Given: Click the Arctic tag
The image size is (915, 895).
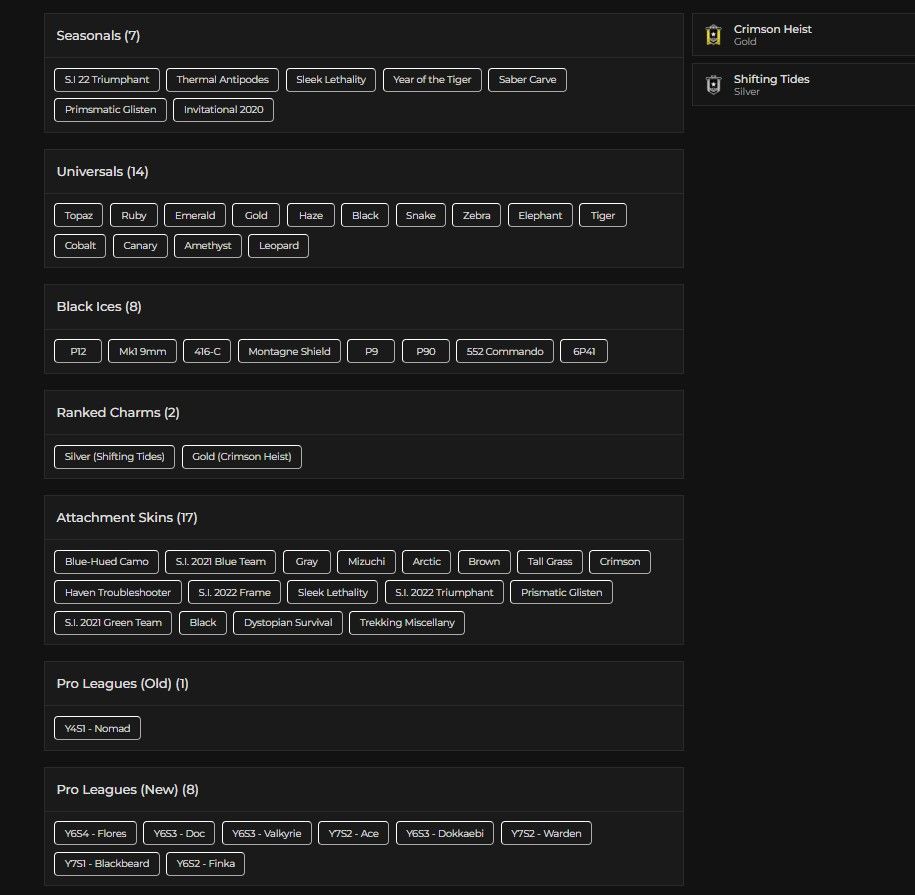Looking at the screenshot, I should click(427, 562).
